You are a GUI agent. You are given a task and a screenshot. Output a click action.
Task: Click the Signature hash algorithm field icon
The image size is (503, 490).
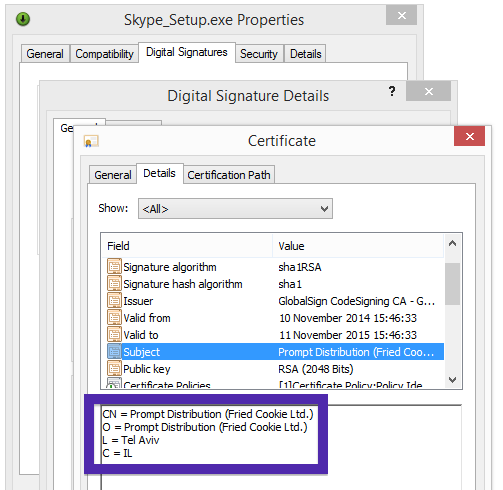click(114, 284)
